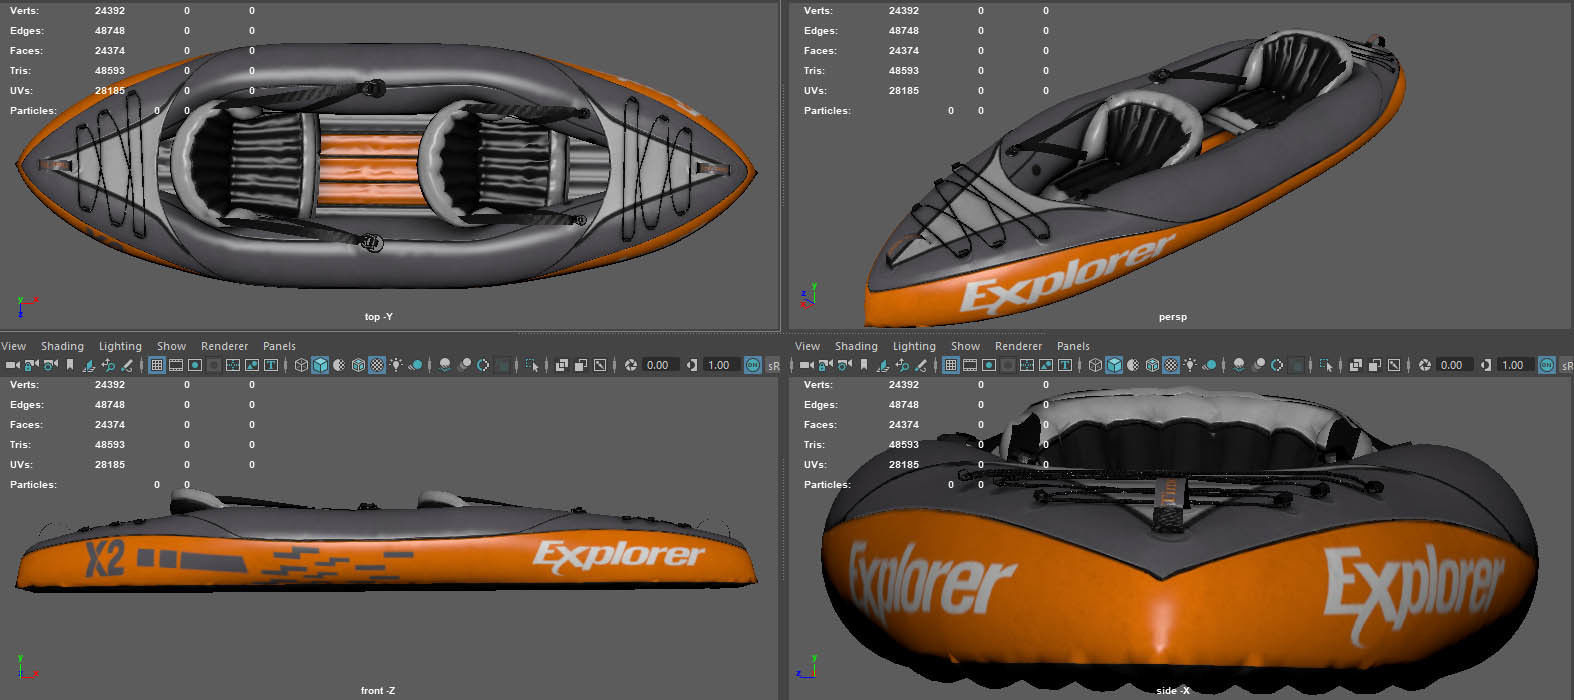1574x700 pixels.
Task: Open Show menu of side -X panel
Action: point(965,346)
